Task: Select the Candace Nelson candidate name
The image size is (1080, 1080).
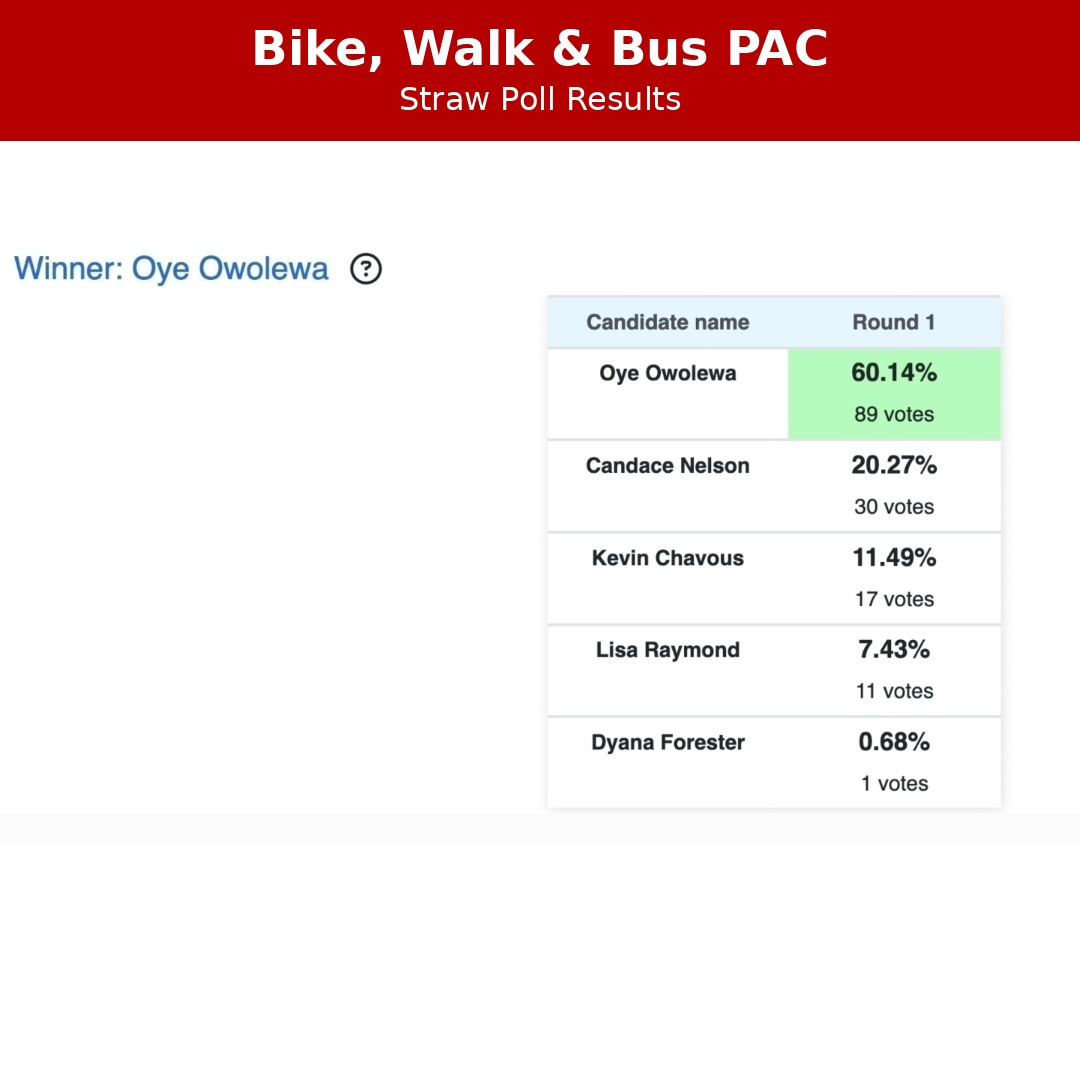Action: [x=667, y=466]
